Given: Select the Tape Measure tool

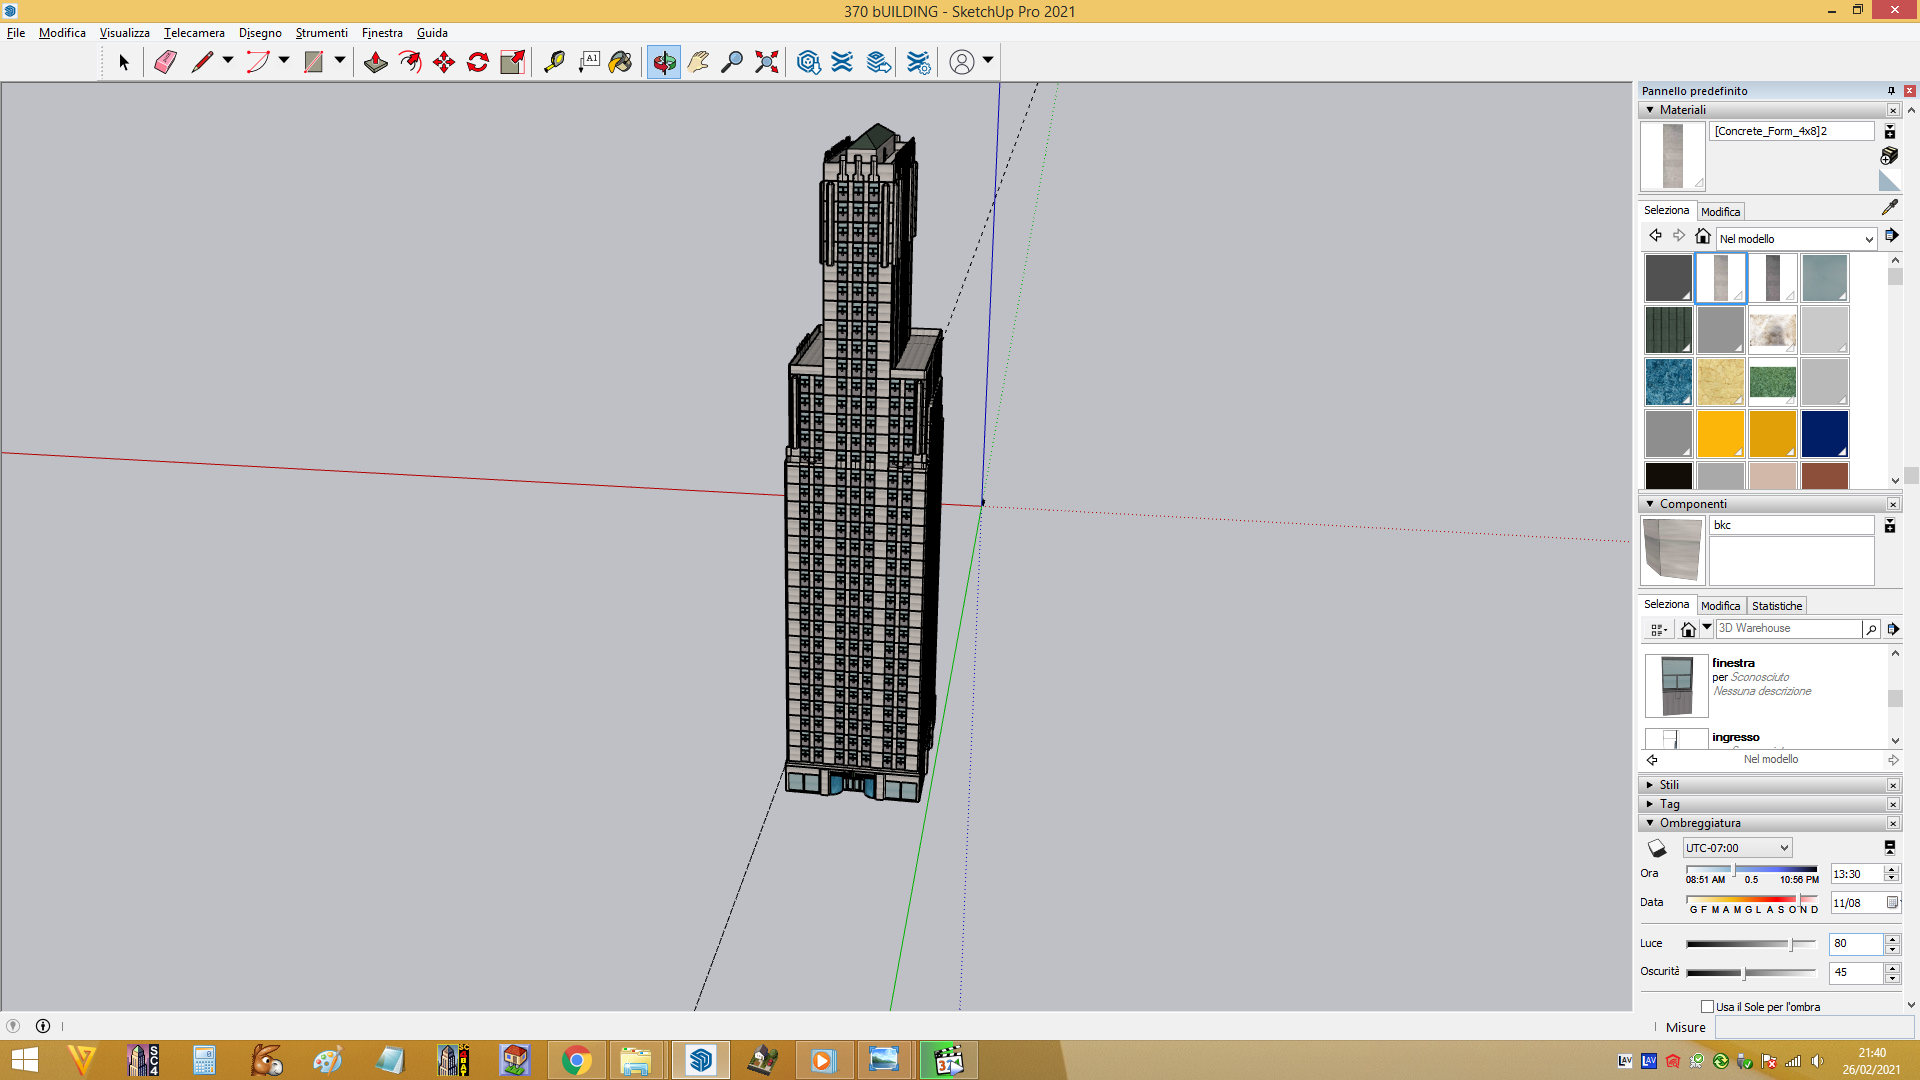Looking at the screenshot, I should pyautogui.click(x=554, y=62).
